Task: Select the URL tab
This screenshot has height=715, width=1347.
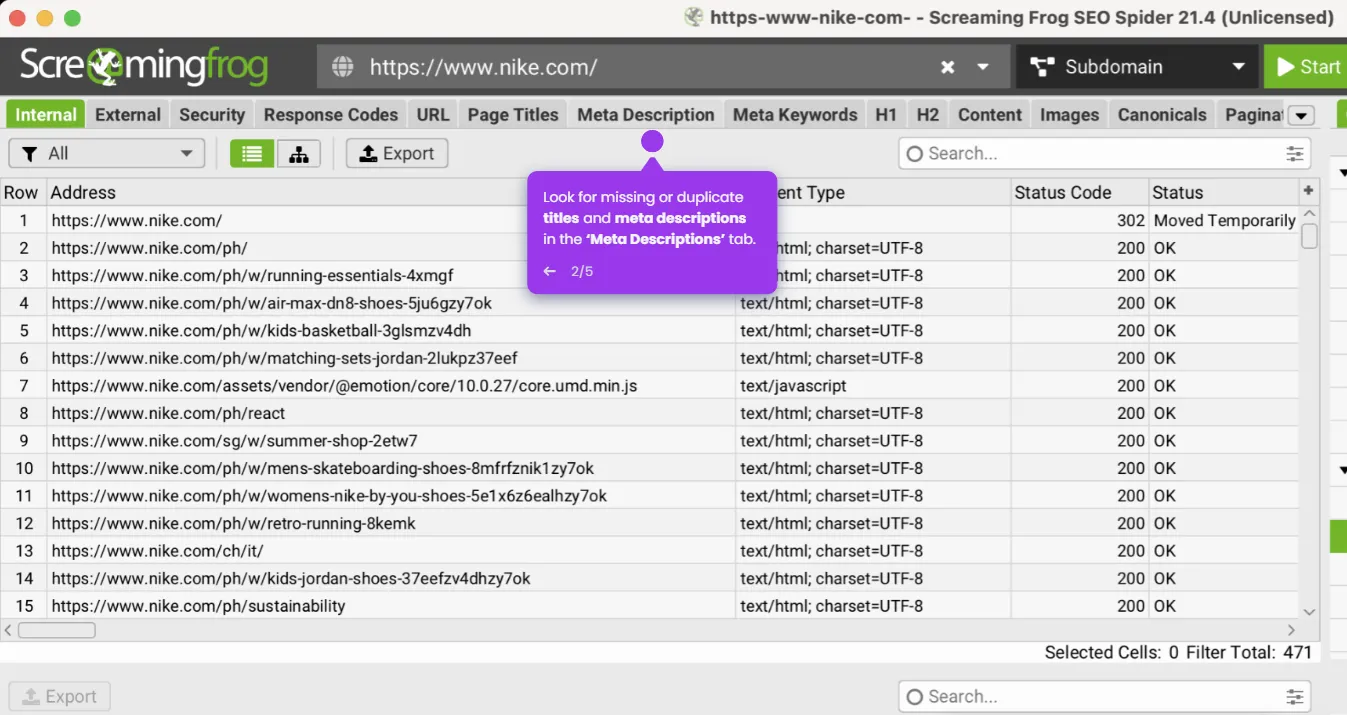Action: click(x=433, y=114)
